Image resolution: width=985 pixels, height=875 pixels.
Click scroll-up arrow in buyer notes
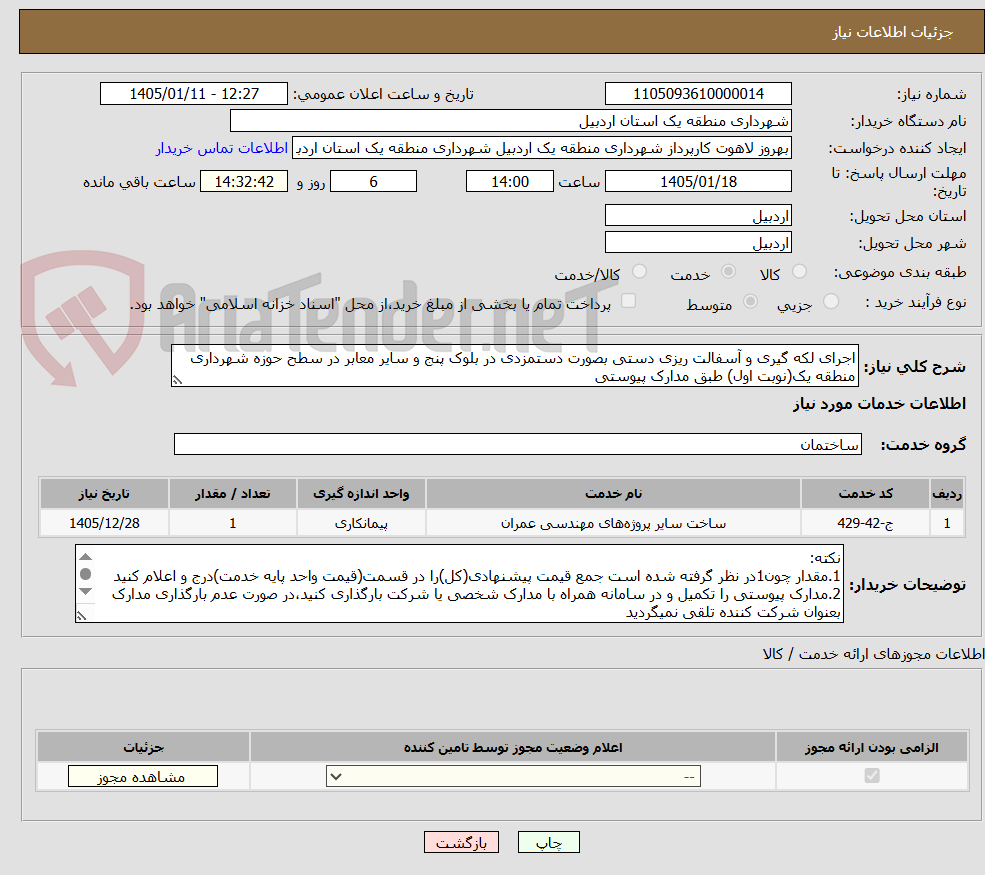pyautogui.click(x=86, y=557)
